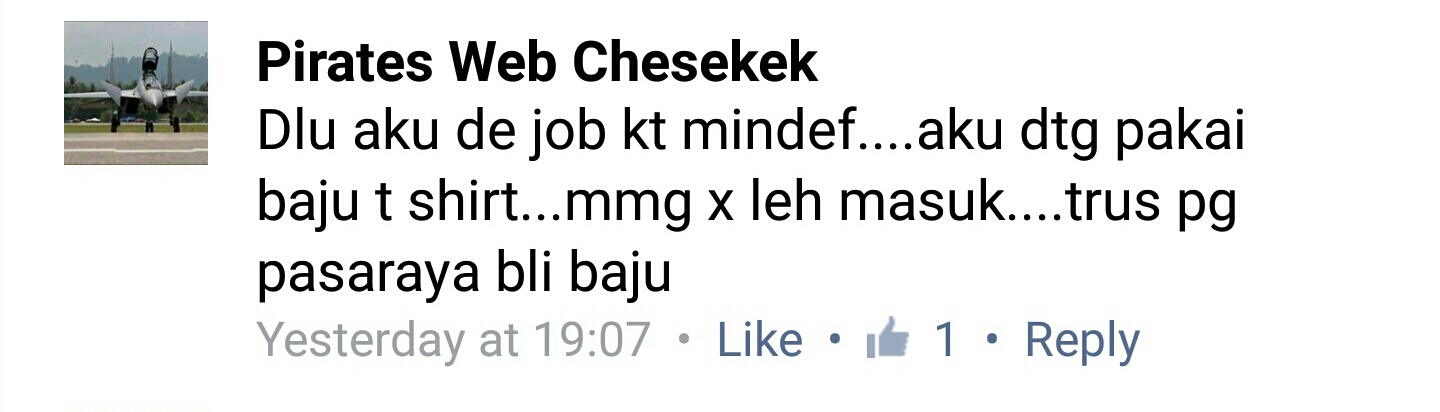Screen dimensions: 1440x412
Task: Open the thumbs-up likes icon
Action: click(x=888, y=339)
